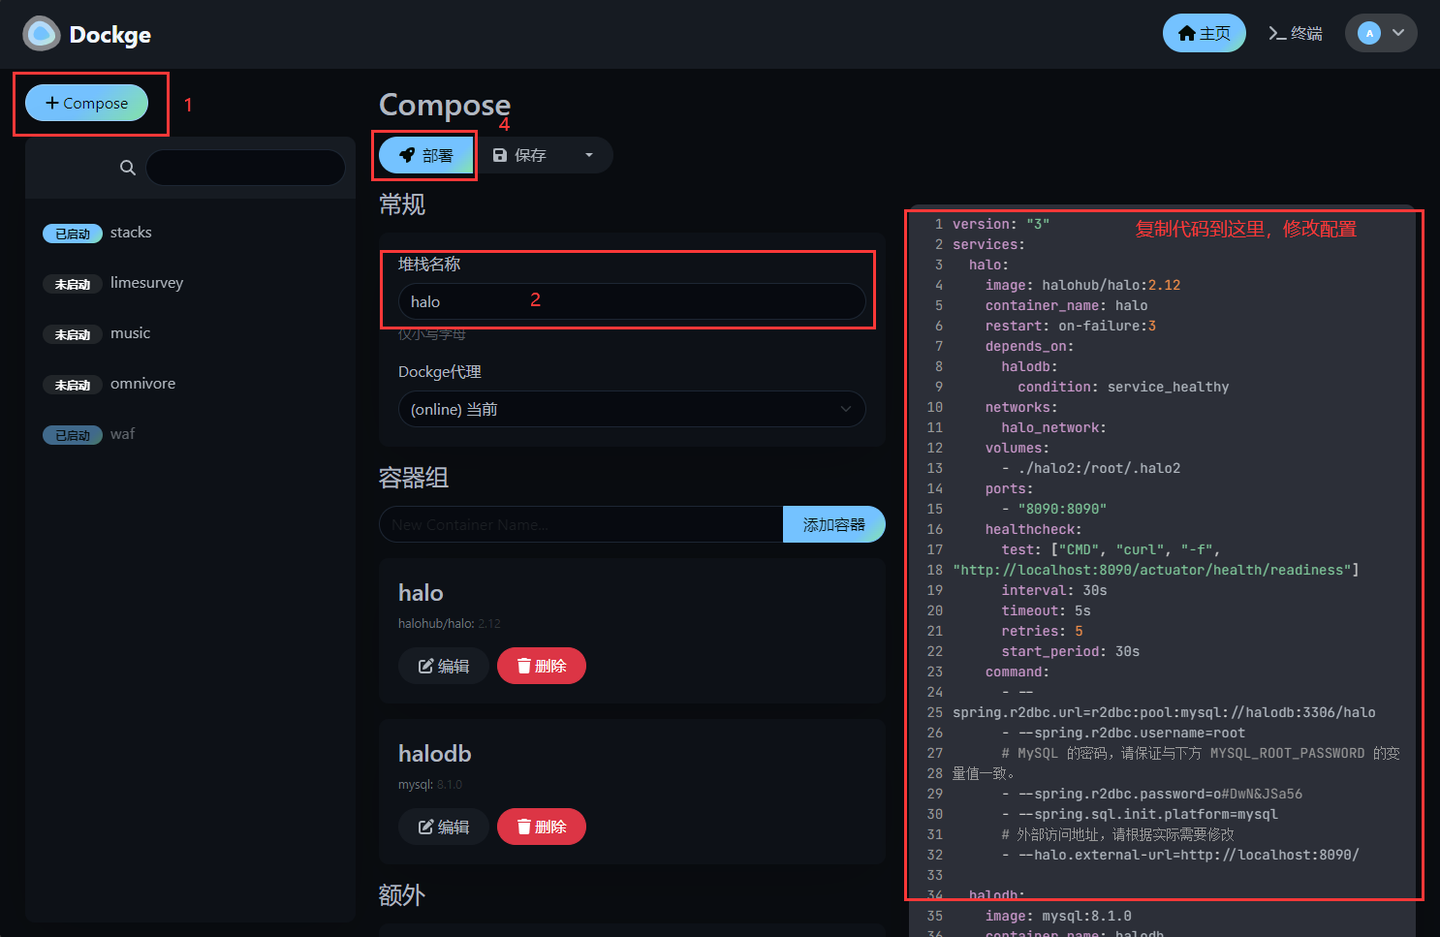Click the halohub/halo: 2.12 image label

pyautogui.click(x=449, y=623)
